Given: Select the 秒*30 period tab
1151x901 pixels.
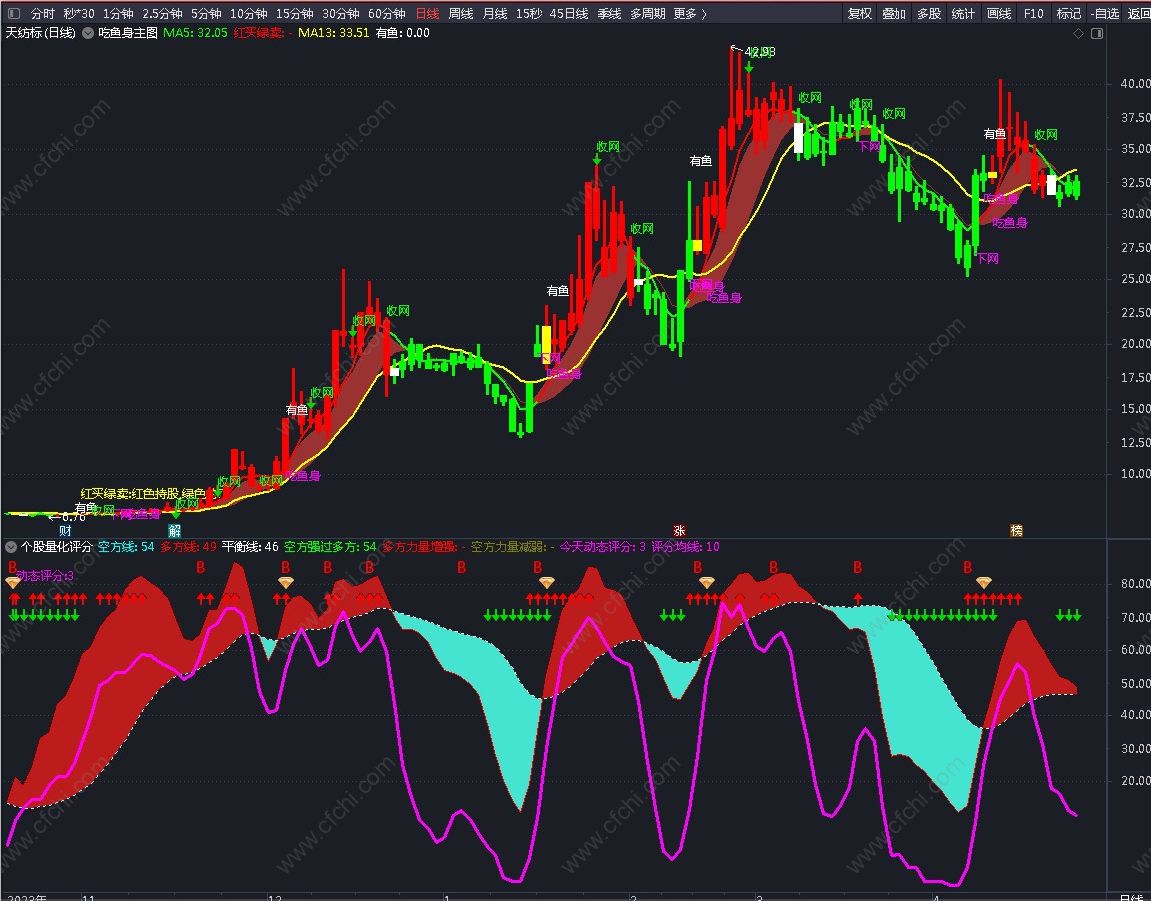Looking at the screenshot, I should tap(79, 13).
